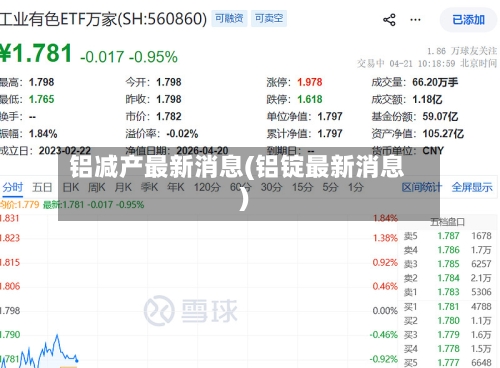Click the share icon
Viewport: 500px width, 368px height.
389,20
